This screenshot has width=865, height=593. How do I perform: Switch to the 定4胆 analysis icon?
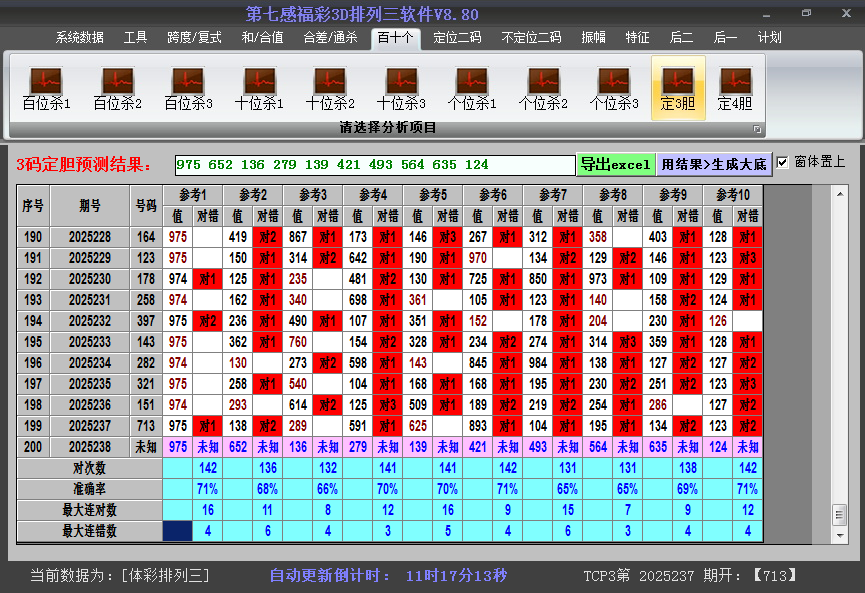click(735, 88)
